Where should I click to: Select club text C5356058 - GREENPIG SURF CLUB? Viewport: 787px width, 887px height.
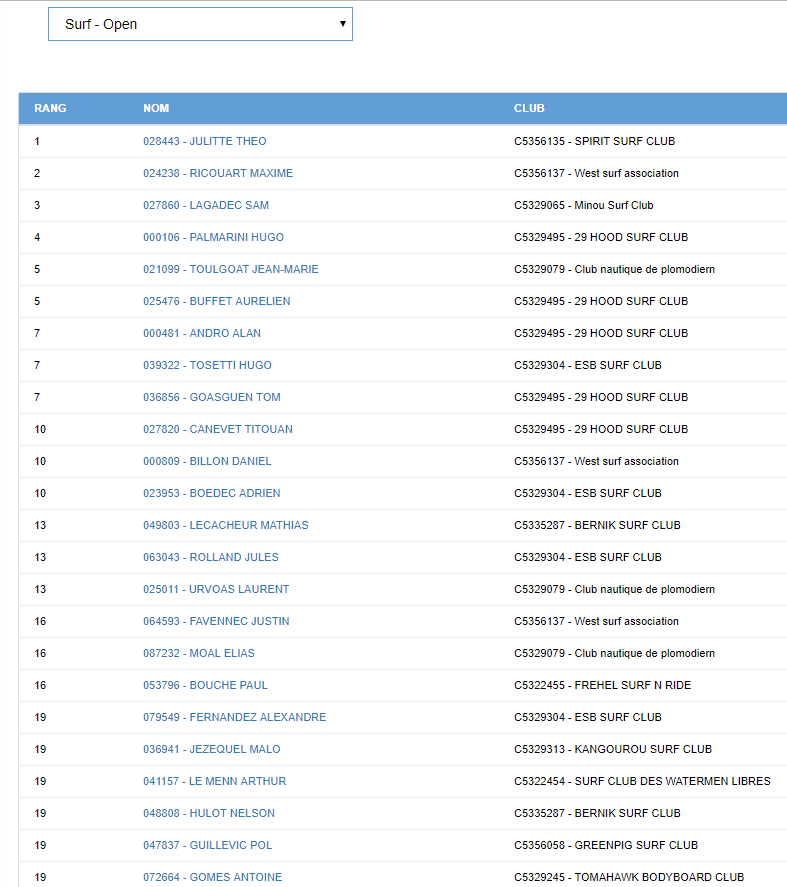tap(606, 845)
